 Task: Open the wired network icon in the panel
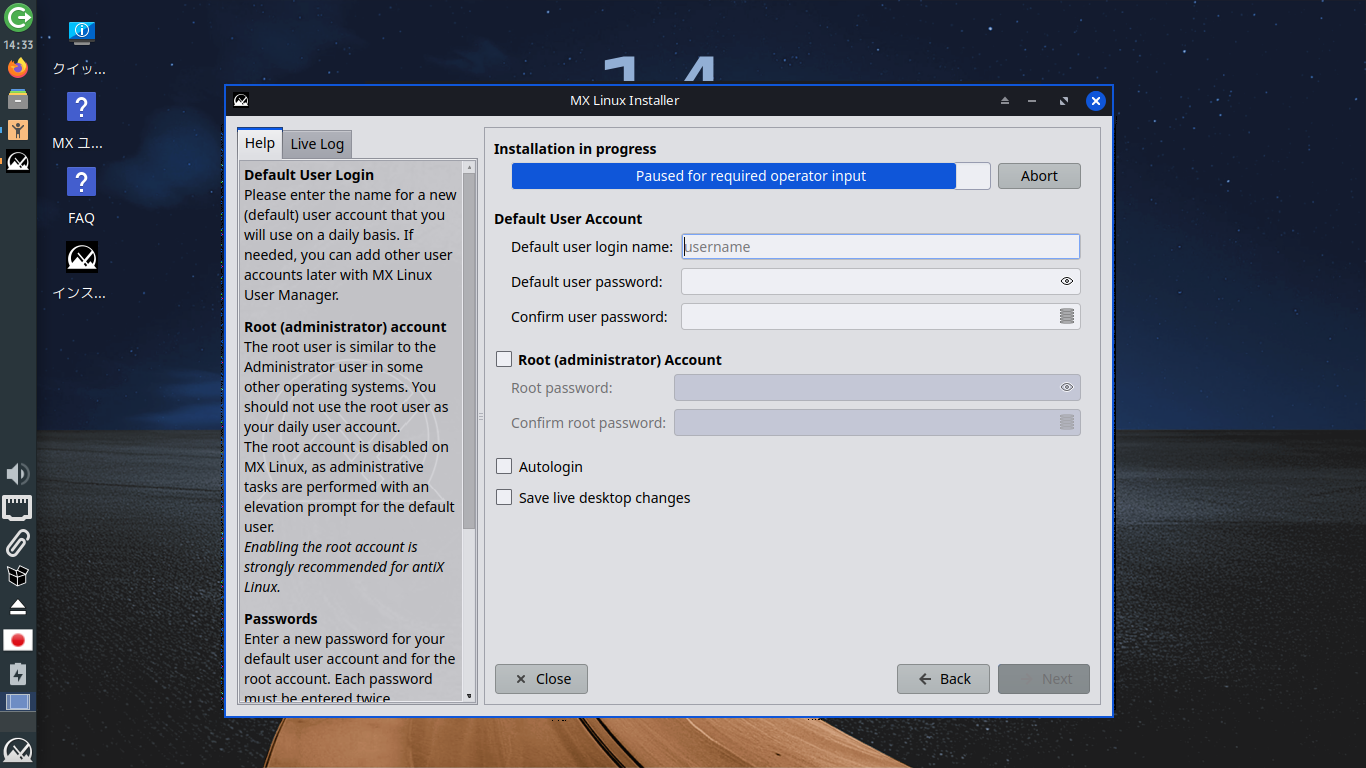coord(18,508)
